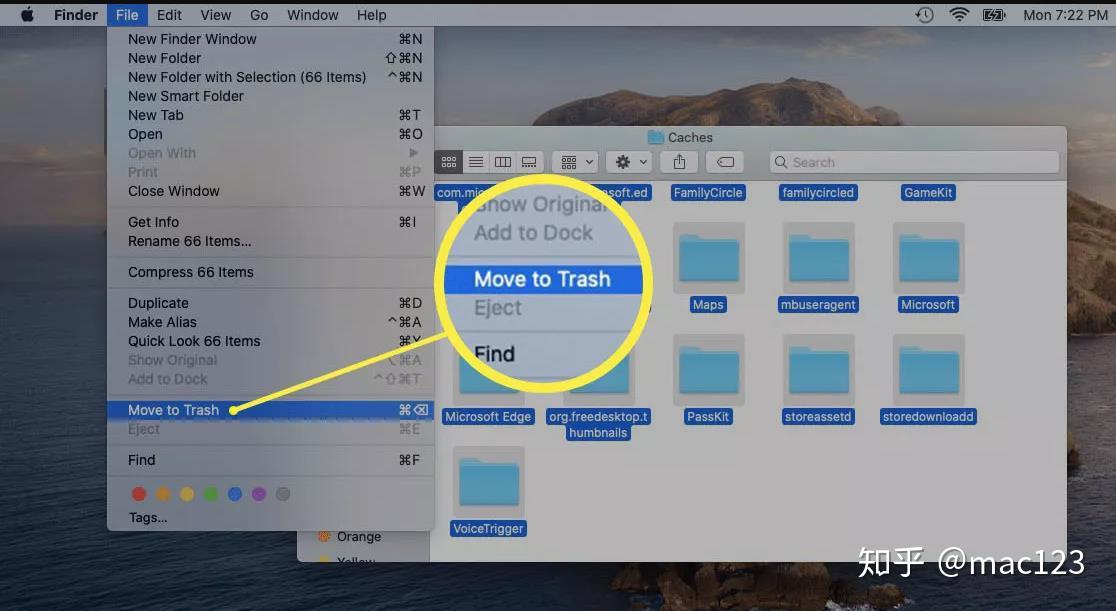Open the Help menu

(372, 15)
